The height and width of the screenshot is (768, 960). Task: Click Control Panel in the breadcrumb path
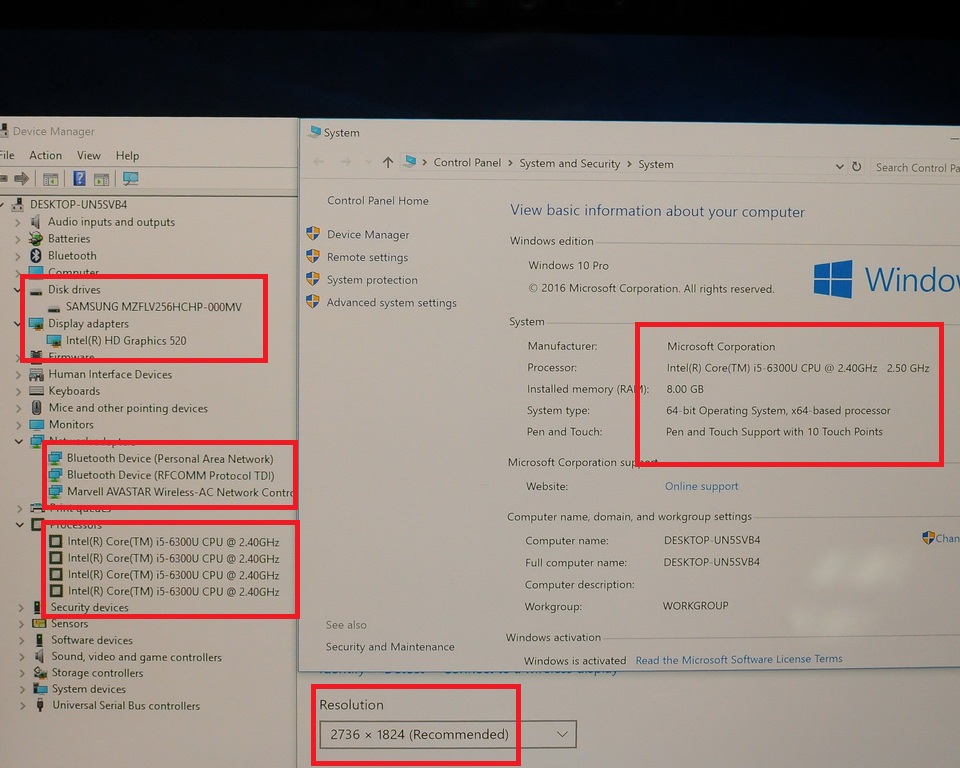(467, 162)
